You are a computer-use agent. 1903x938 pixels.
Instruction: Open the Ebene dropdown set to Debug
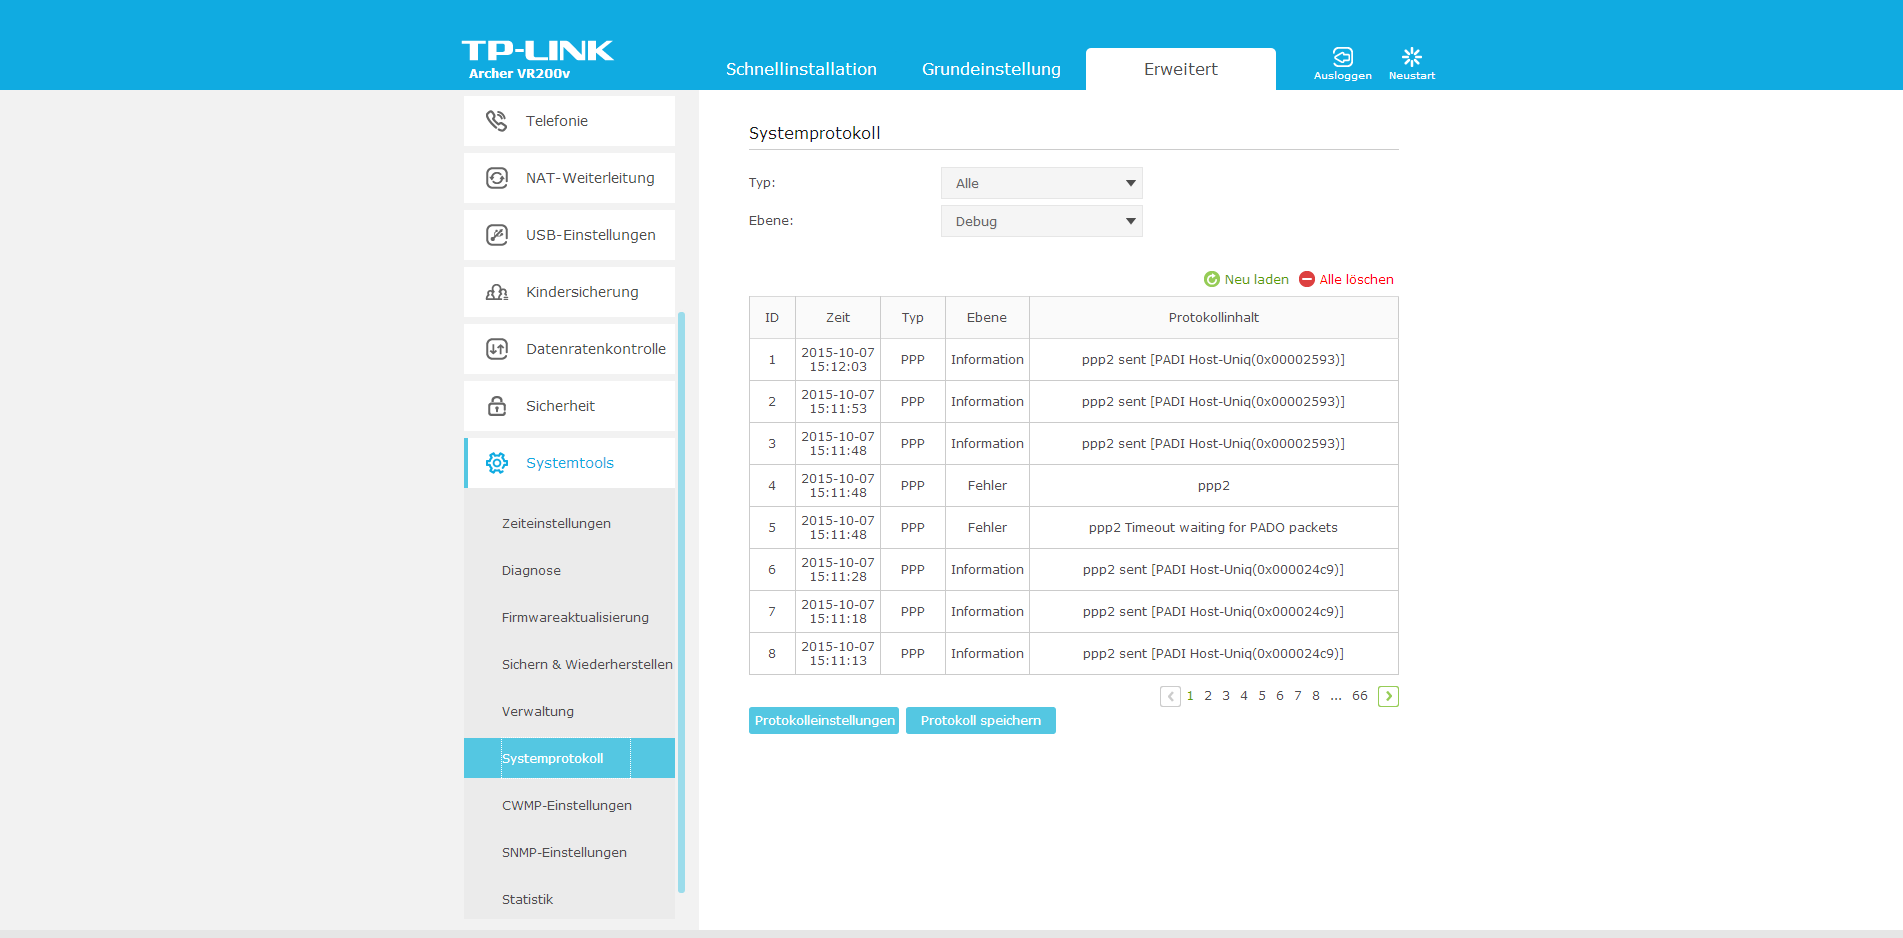coord(1041,221)
